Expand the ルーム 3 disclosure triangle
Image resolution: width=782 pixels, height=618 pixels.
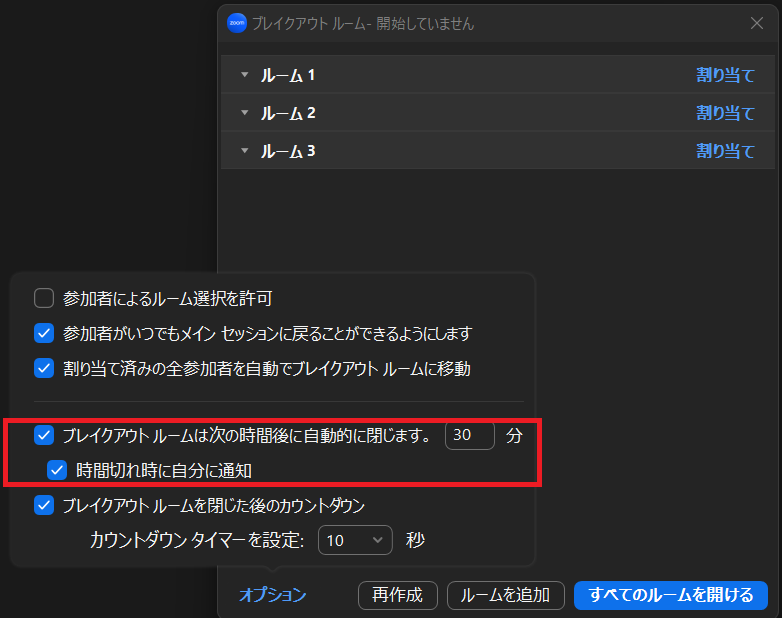click(244, 151)
